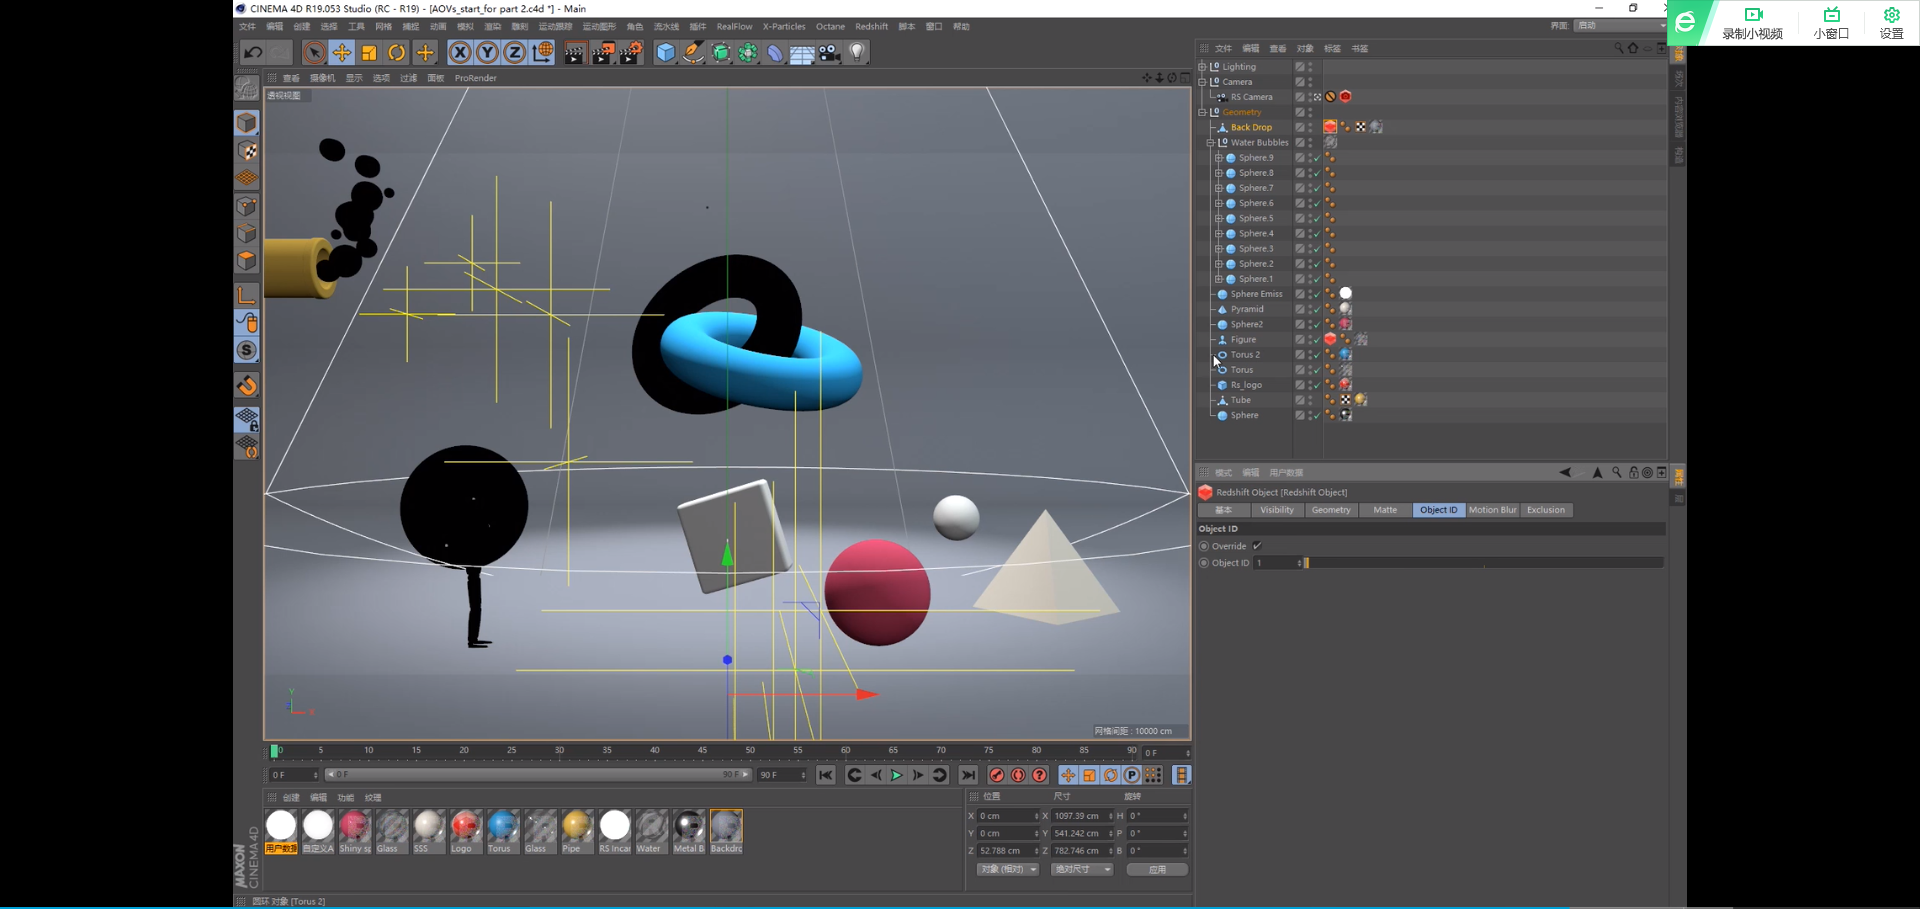Select the Live Selection arrow tool
Screen dimensions: 1920x909
[x=314, y=53]
